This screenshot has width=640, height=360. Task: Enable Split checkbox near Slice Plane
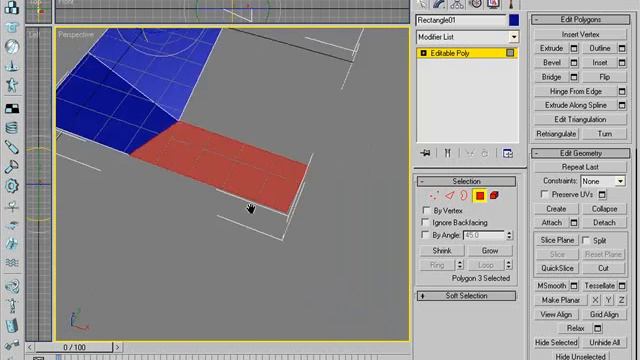[586, 240]
